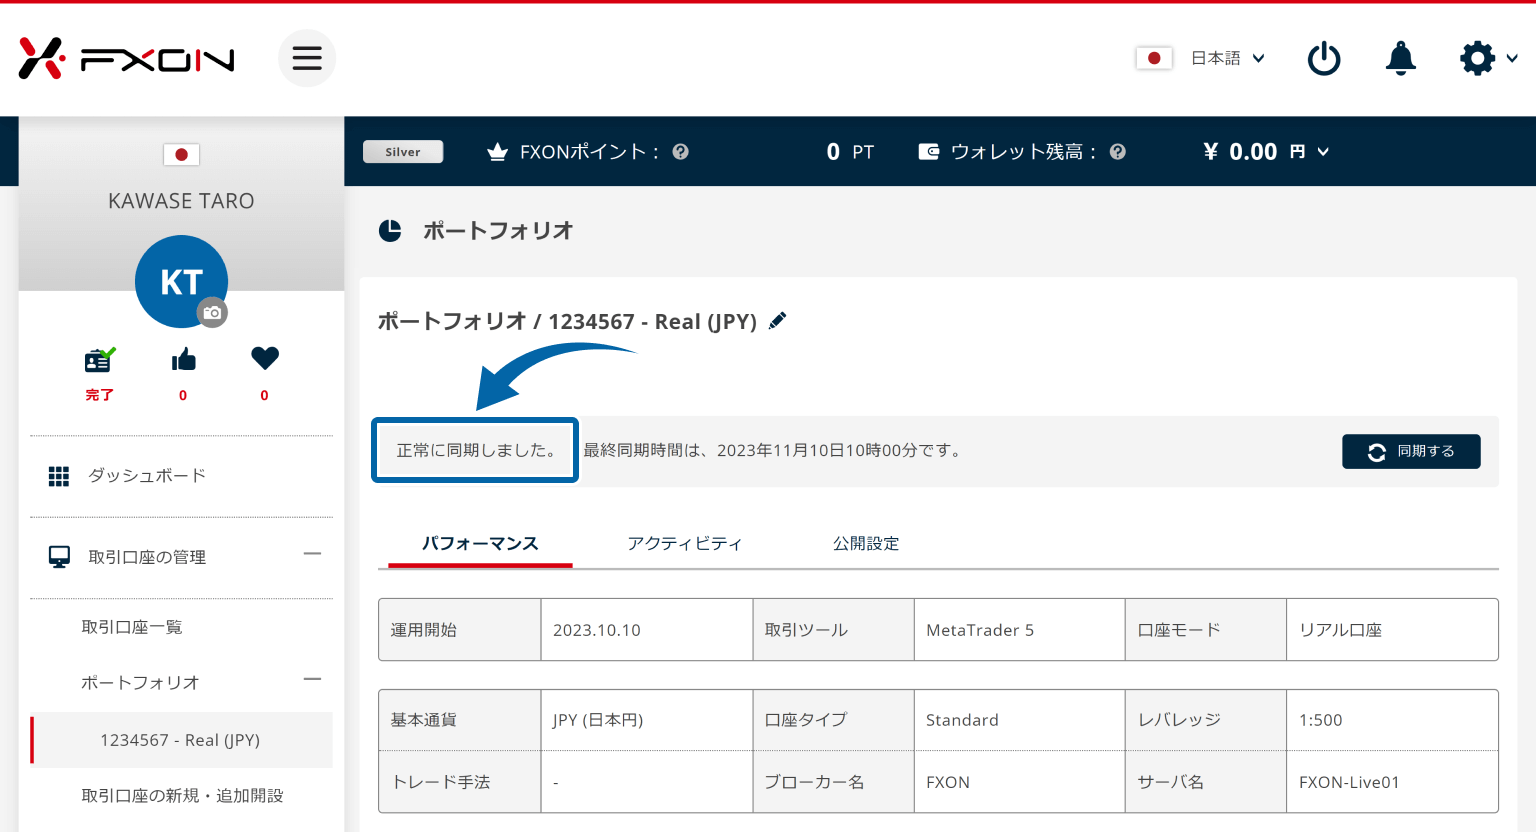
Task: Select ポートフォリオ in sidebar
Action: (140, 683)
